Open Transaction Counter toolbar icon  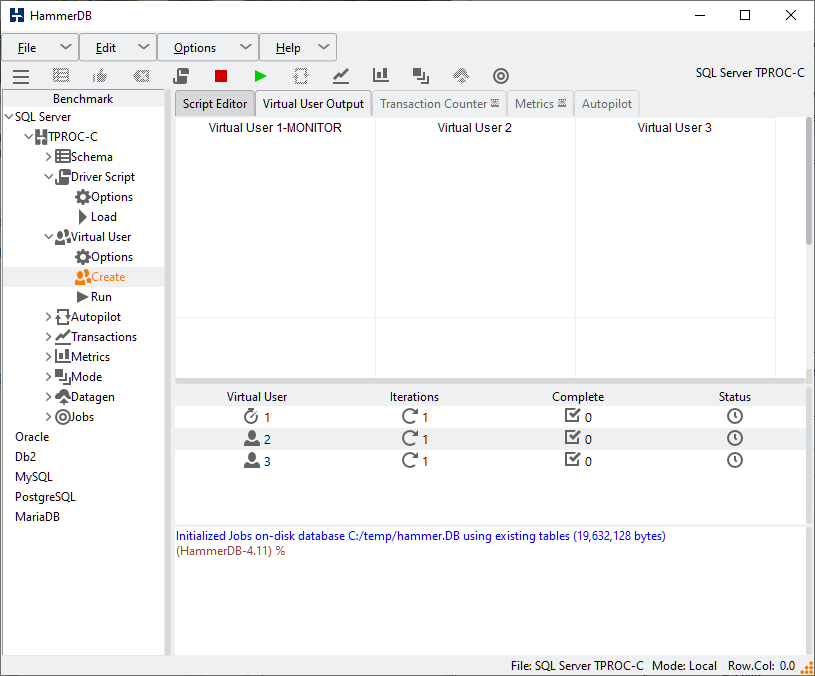[x=340, y=76]
